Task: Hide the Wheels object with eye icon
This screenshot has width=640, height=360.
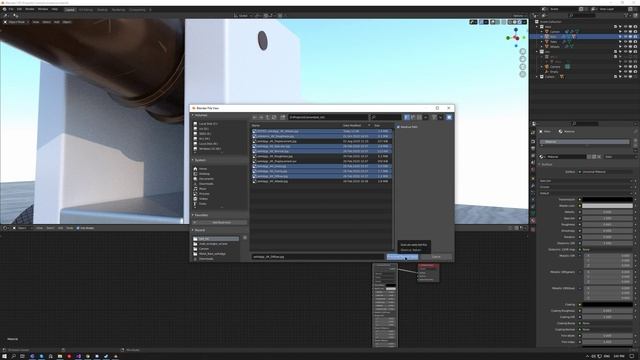Action: [x=625, y=47]
